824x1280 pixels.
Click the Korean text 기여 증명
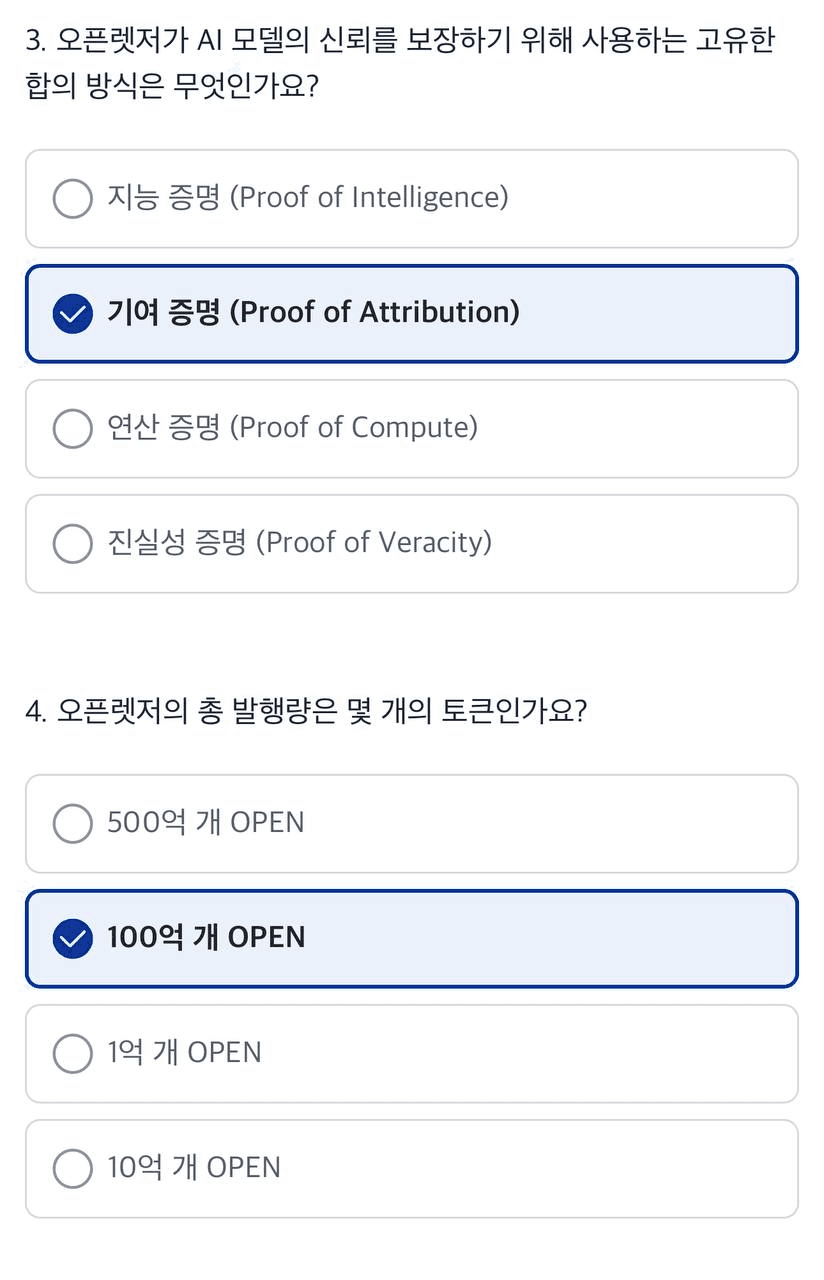[x=163, y=312]
